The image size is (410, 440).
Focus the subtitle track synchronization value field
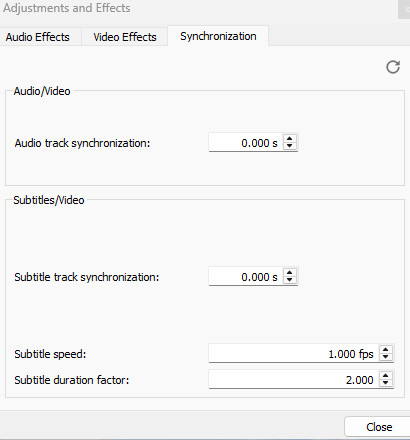click(246, 277)
